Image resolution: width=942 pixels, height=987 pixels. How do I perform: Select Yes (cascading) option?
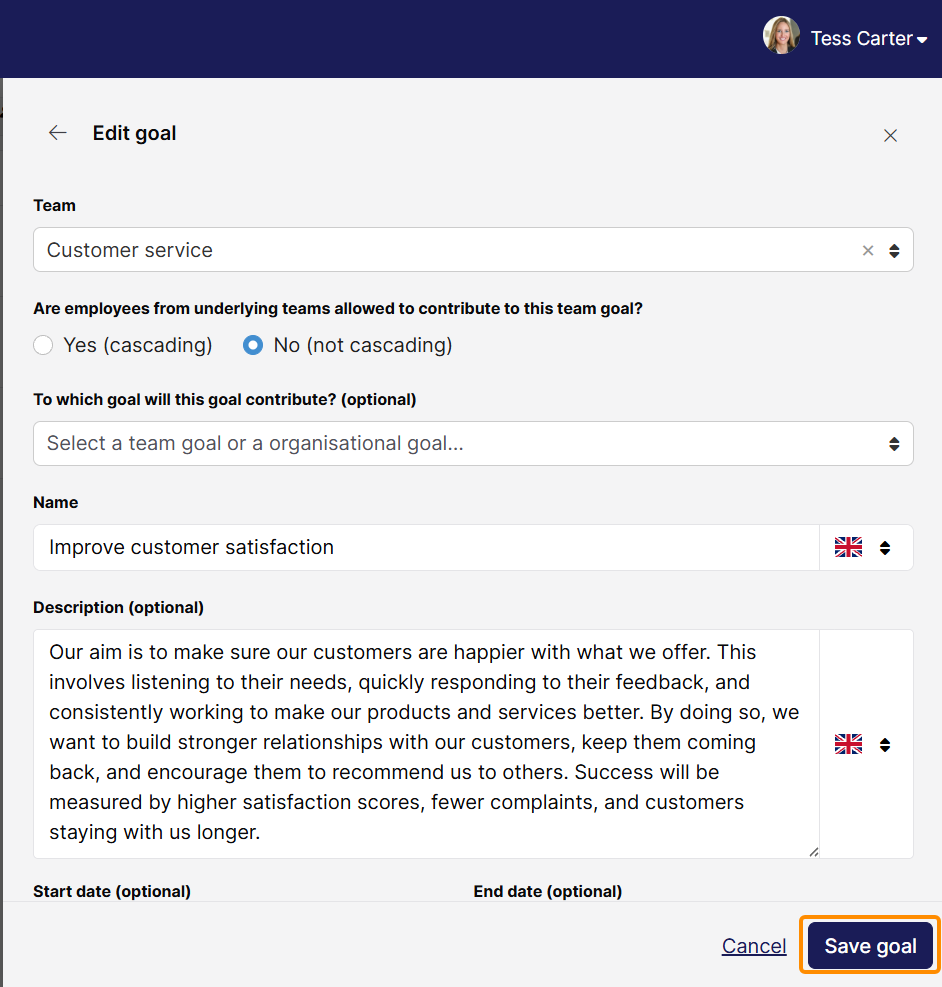(43, 345)
